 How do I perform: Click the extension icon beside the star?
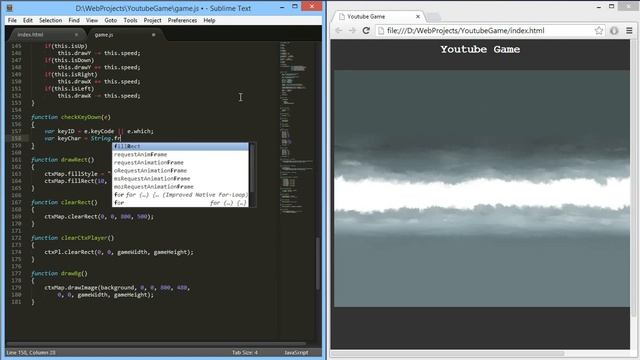pos(614,31)
